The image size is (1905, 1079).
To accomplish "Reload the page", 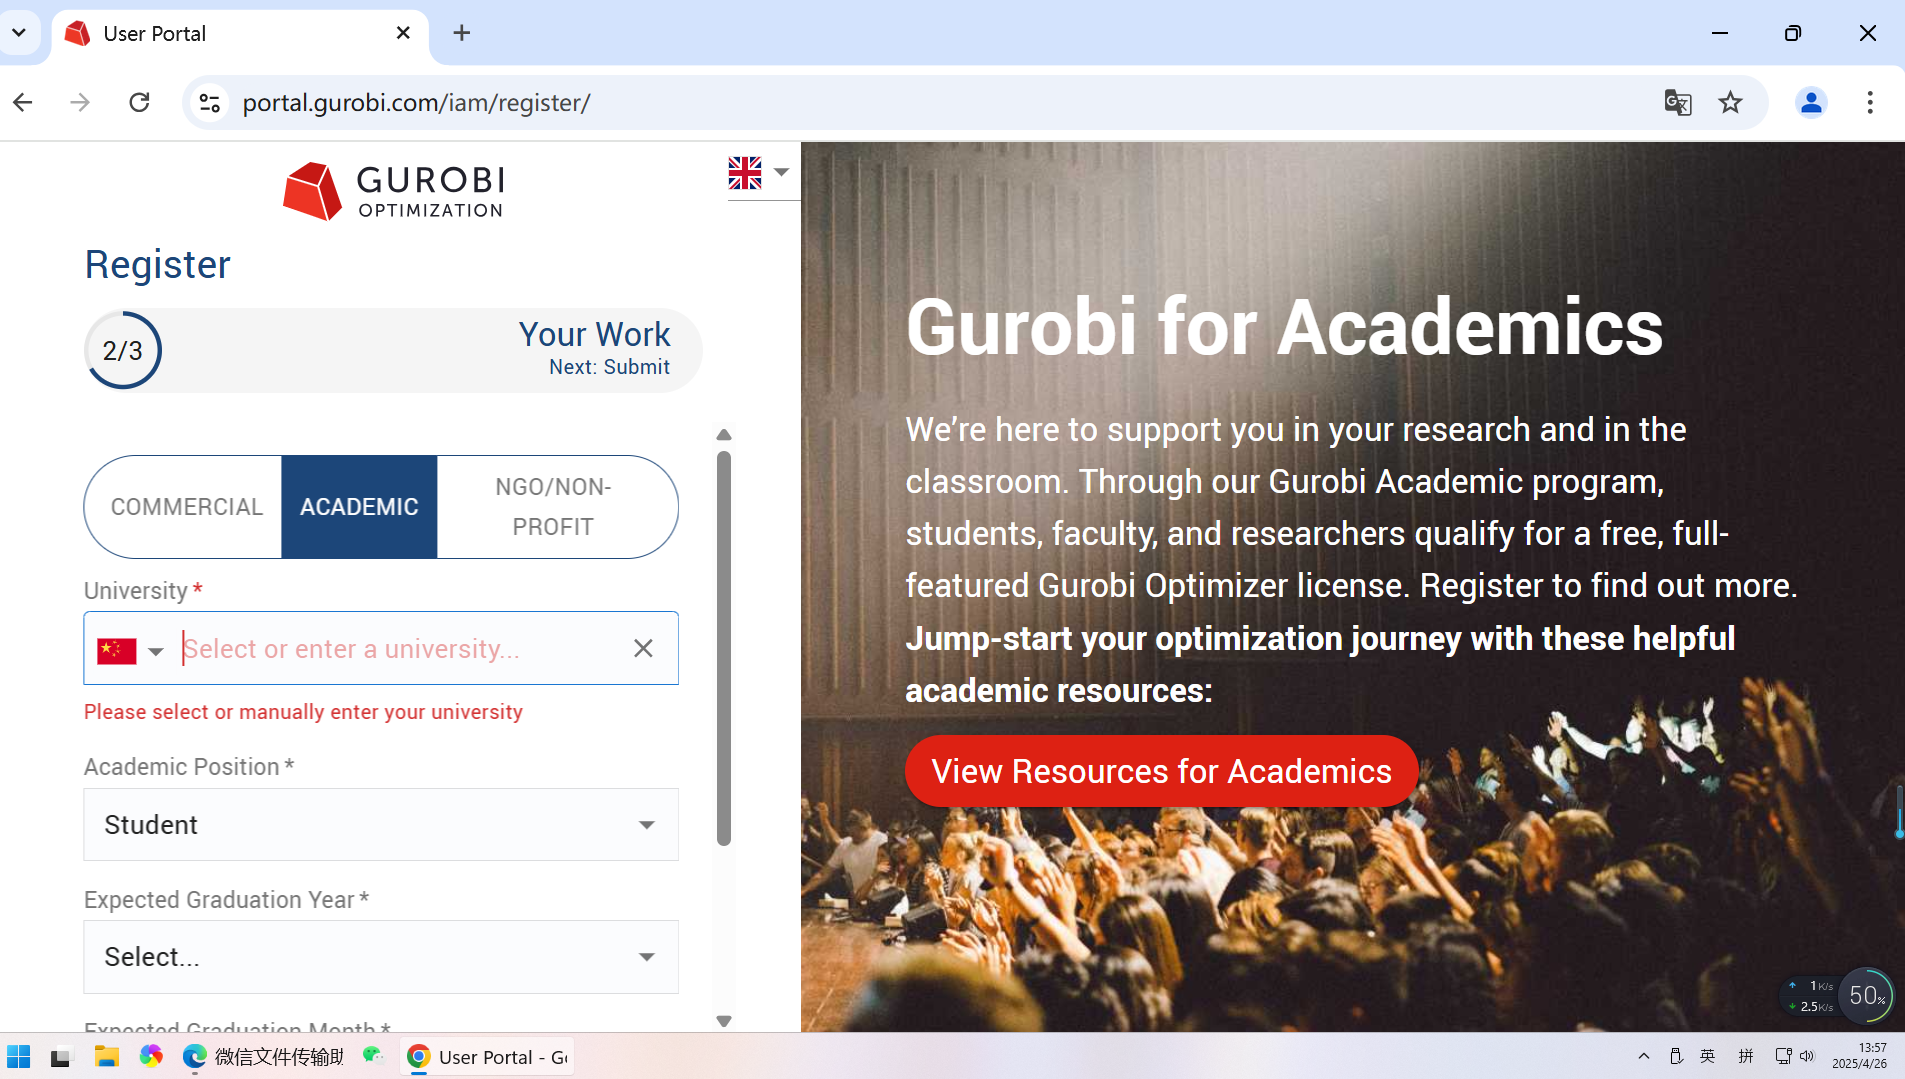I will click(x=139, y=102).
